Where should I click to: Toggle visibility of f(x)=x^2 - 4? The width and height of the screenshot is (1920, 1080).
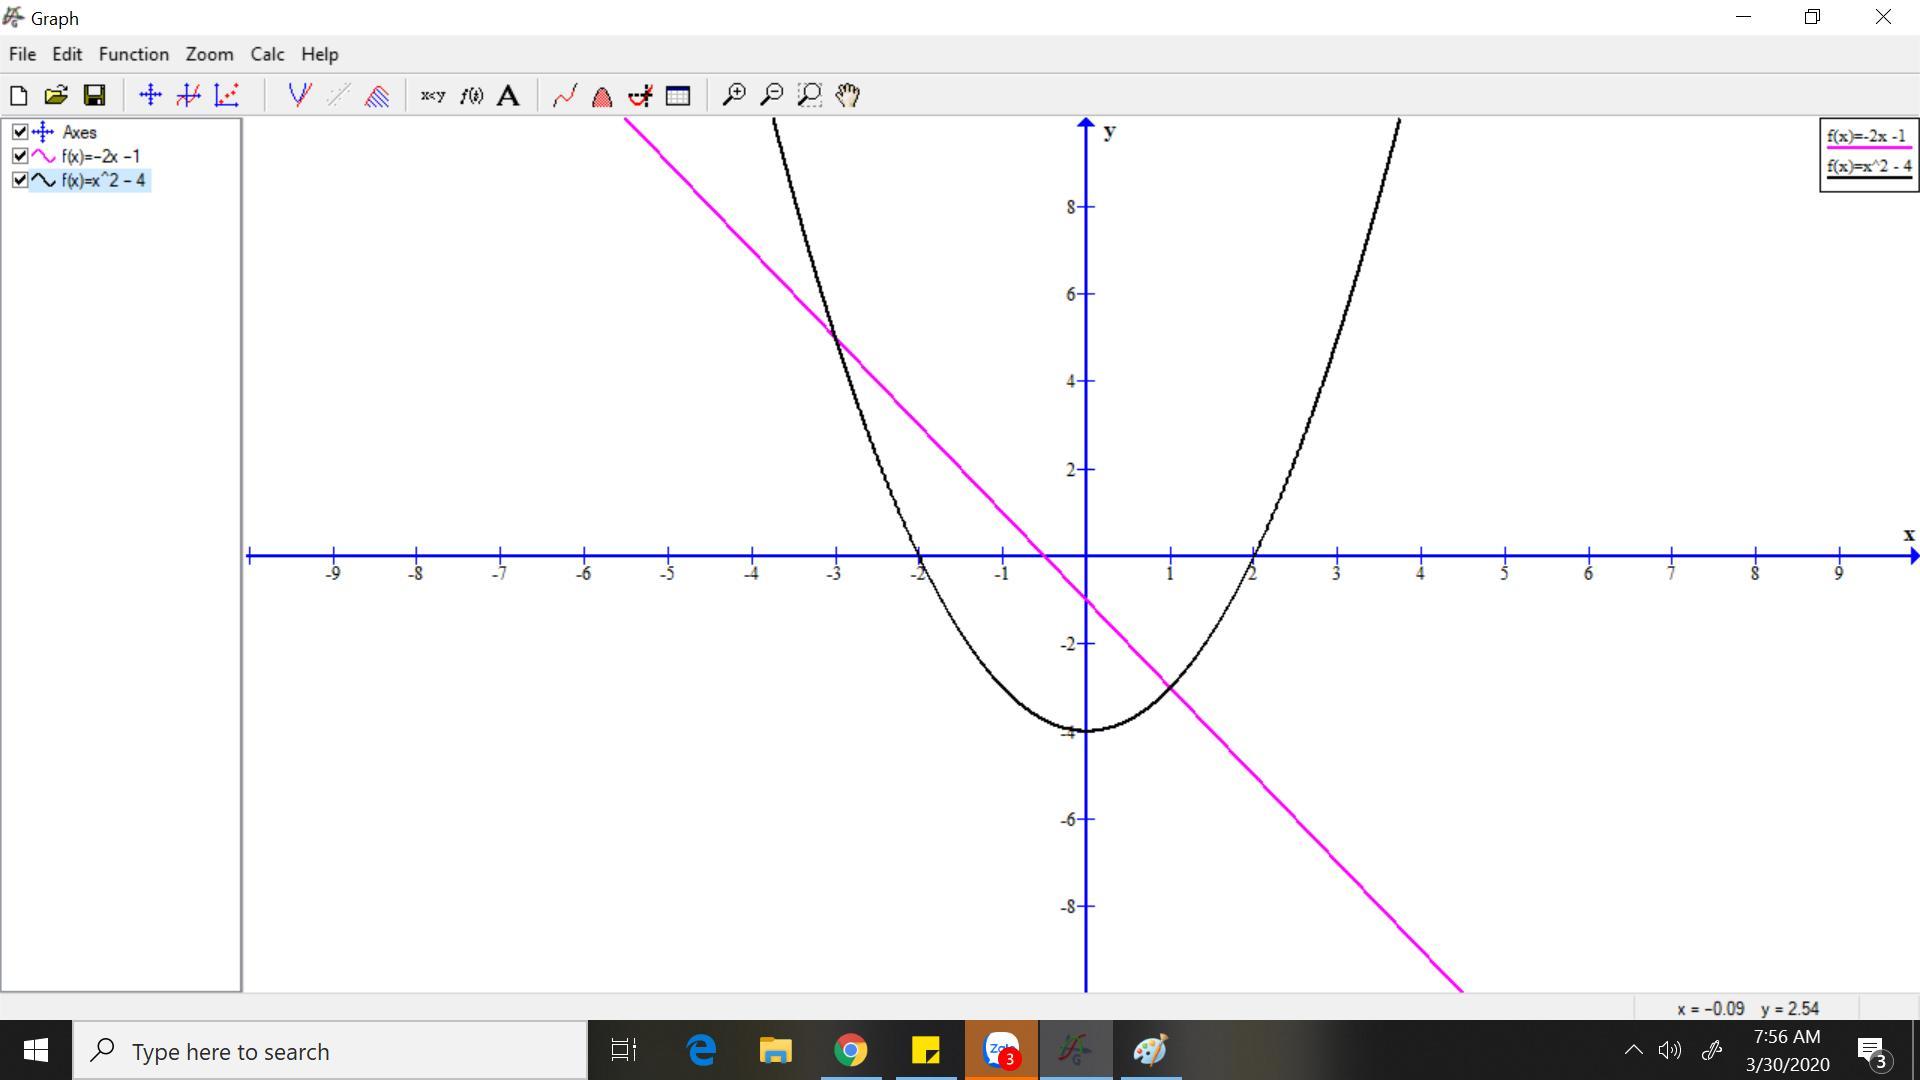(x=20, y=180)
